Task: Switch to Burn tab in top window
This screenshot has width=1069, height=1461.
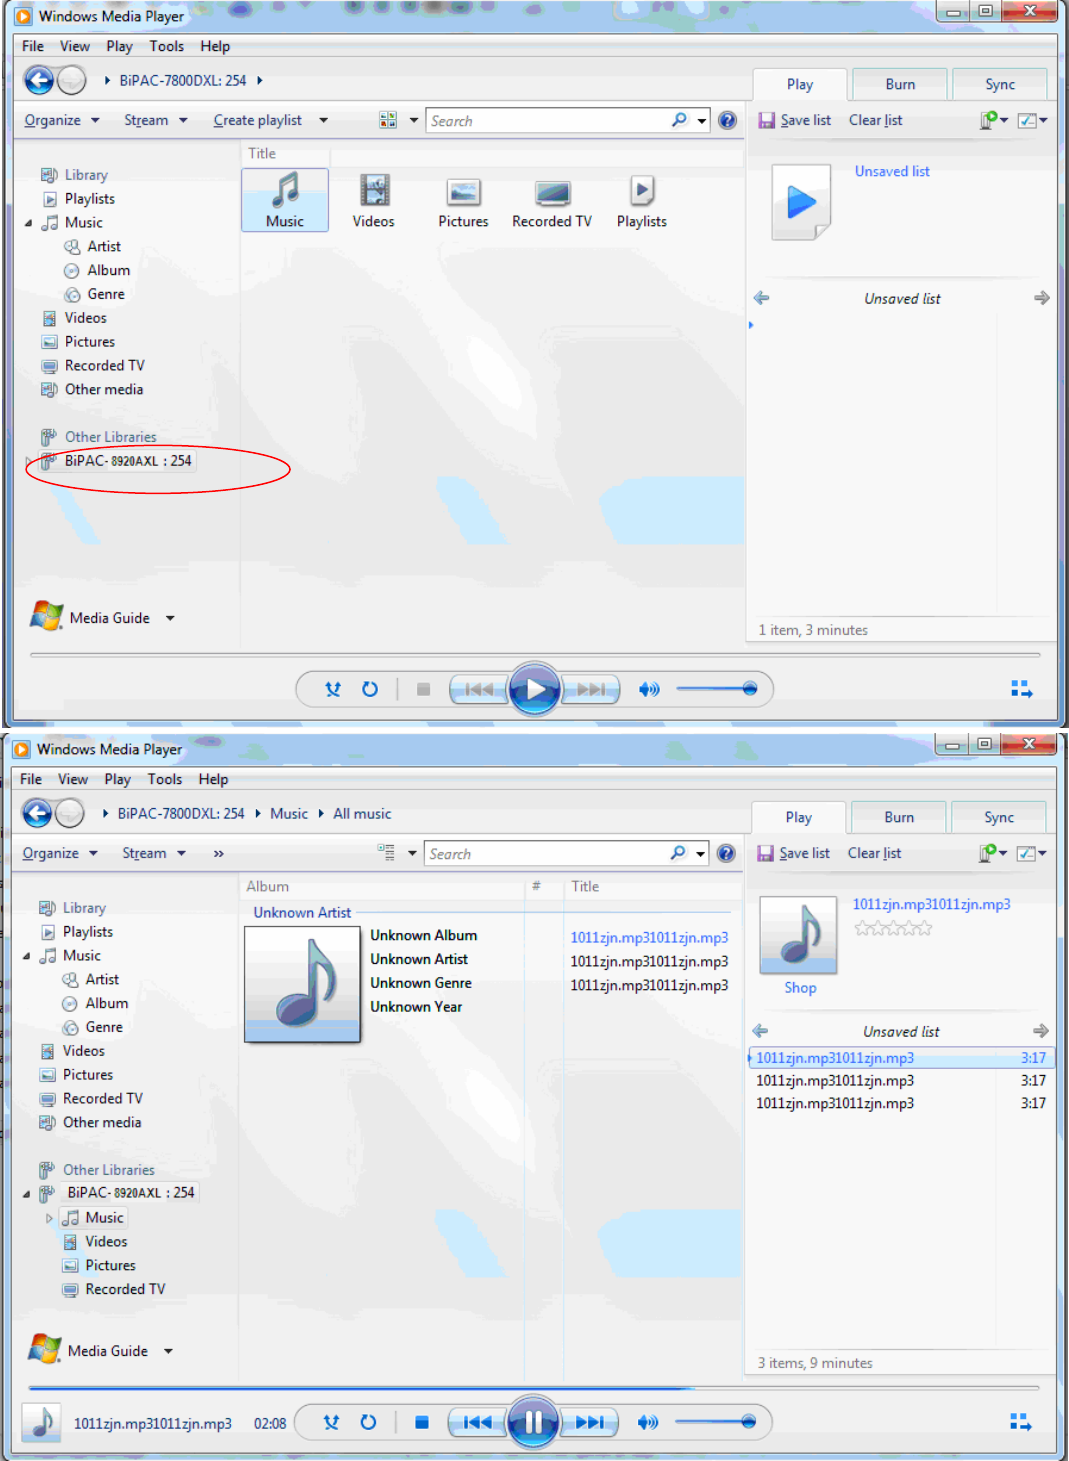Action: pyautogui.click(x=900, y=84)
